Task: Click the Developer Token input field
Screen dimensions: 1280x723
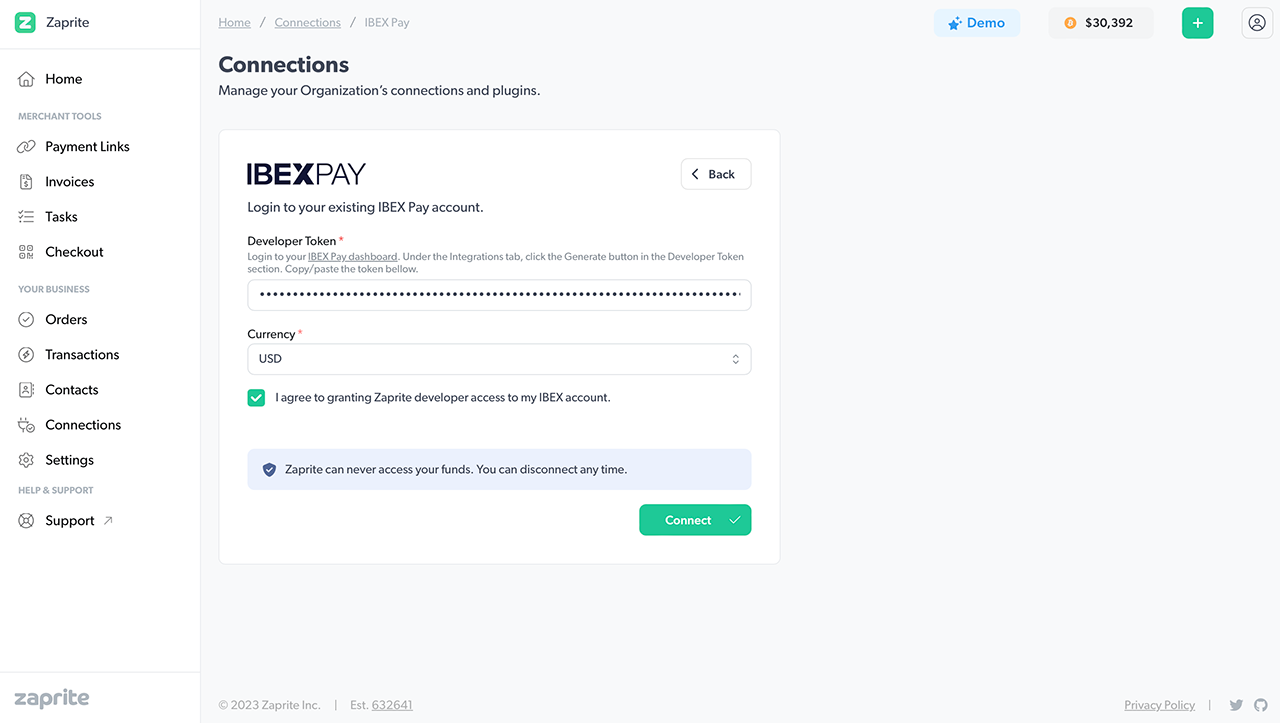Action: [x=499, y=295]
